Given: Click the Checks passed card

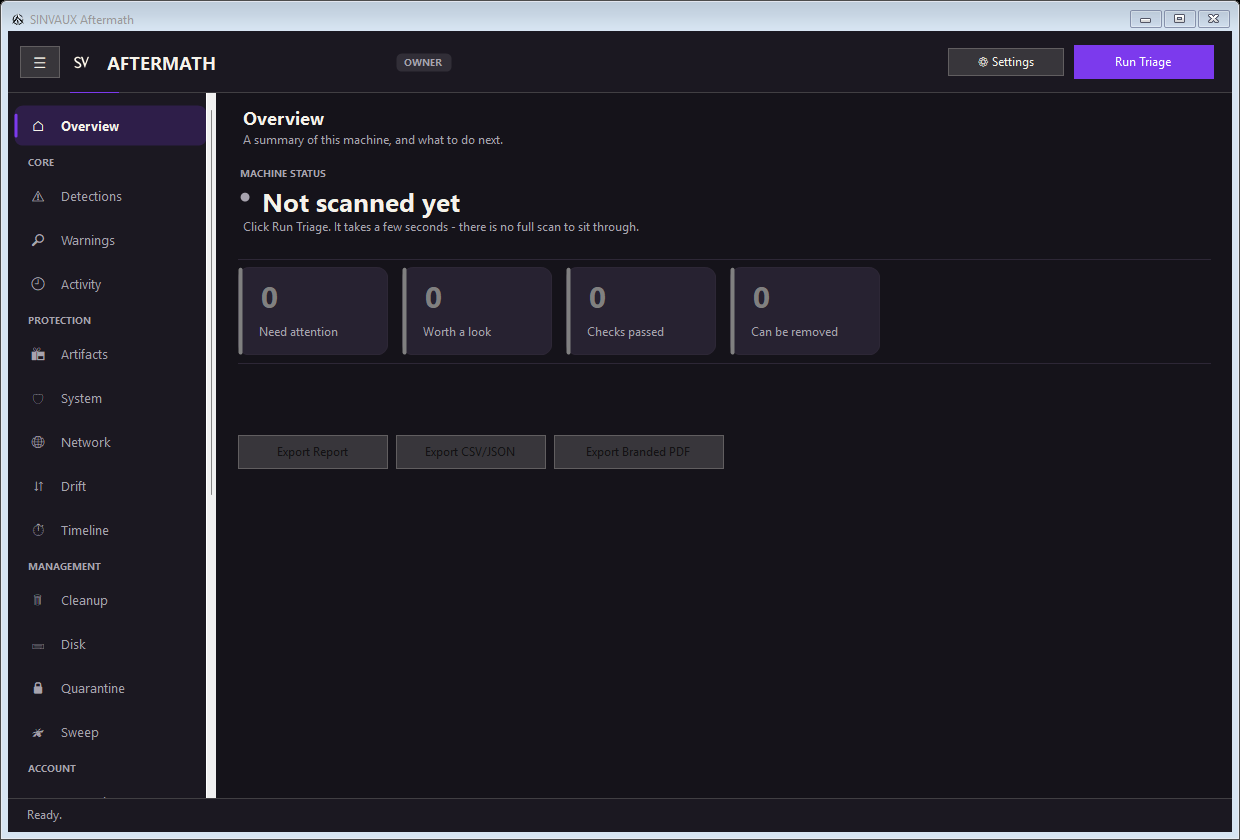Looking at the screenshot, I should 641,311.
